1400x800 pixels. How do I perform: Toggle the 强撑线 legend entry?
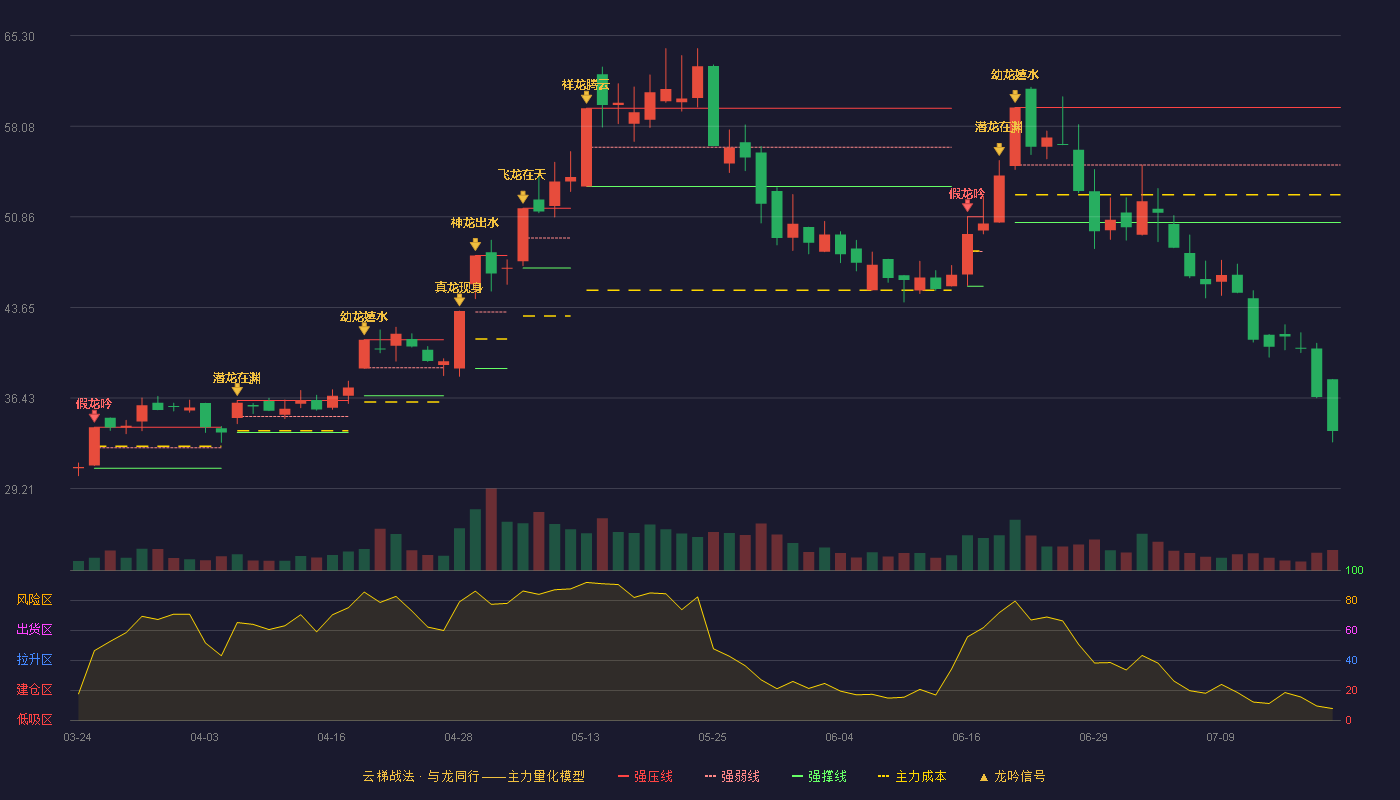(x=819, y=776)
